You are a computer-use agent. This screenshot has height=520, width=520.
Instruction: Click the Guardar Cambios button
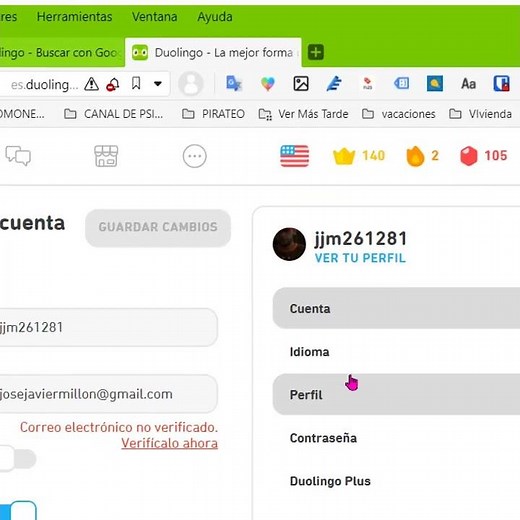(158, 228)
